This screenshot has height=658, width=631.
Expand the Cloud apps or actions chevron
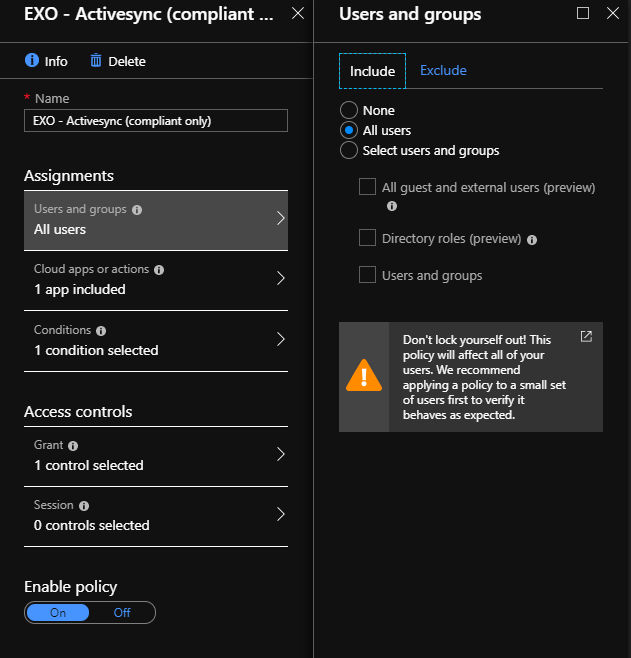[280, 279]
